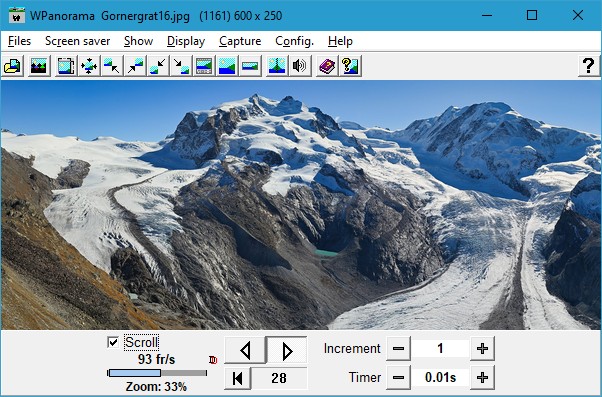The width and height of the screenshot is (602, 397).
Task: Click the Timer value field showing 0.01s
Action: click(440, 378)
